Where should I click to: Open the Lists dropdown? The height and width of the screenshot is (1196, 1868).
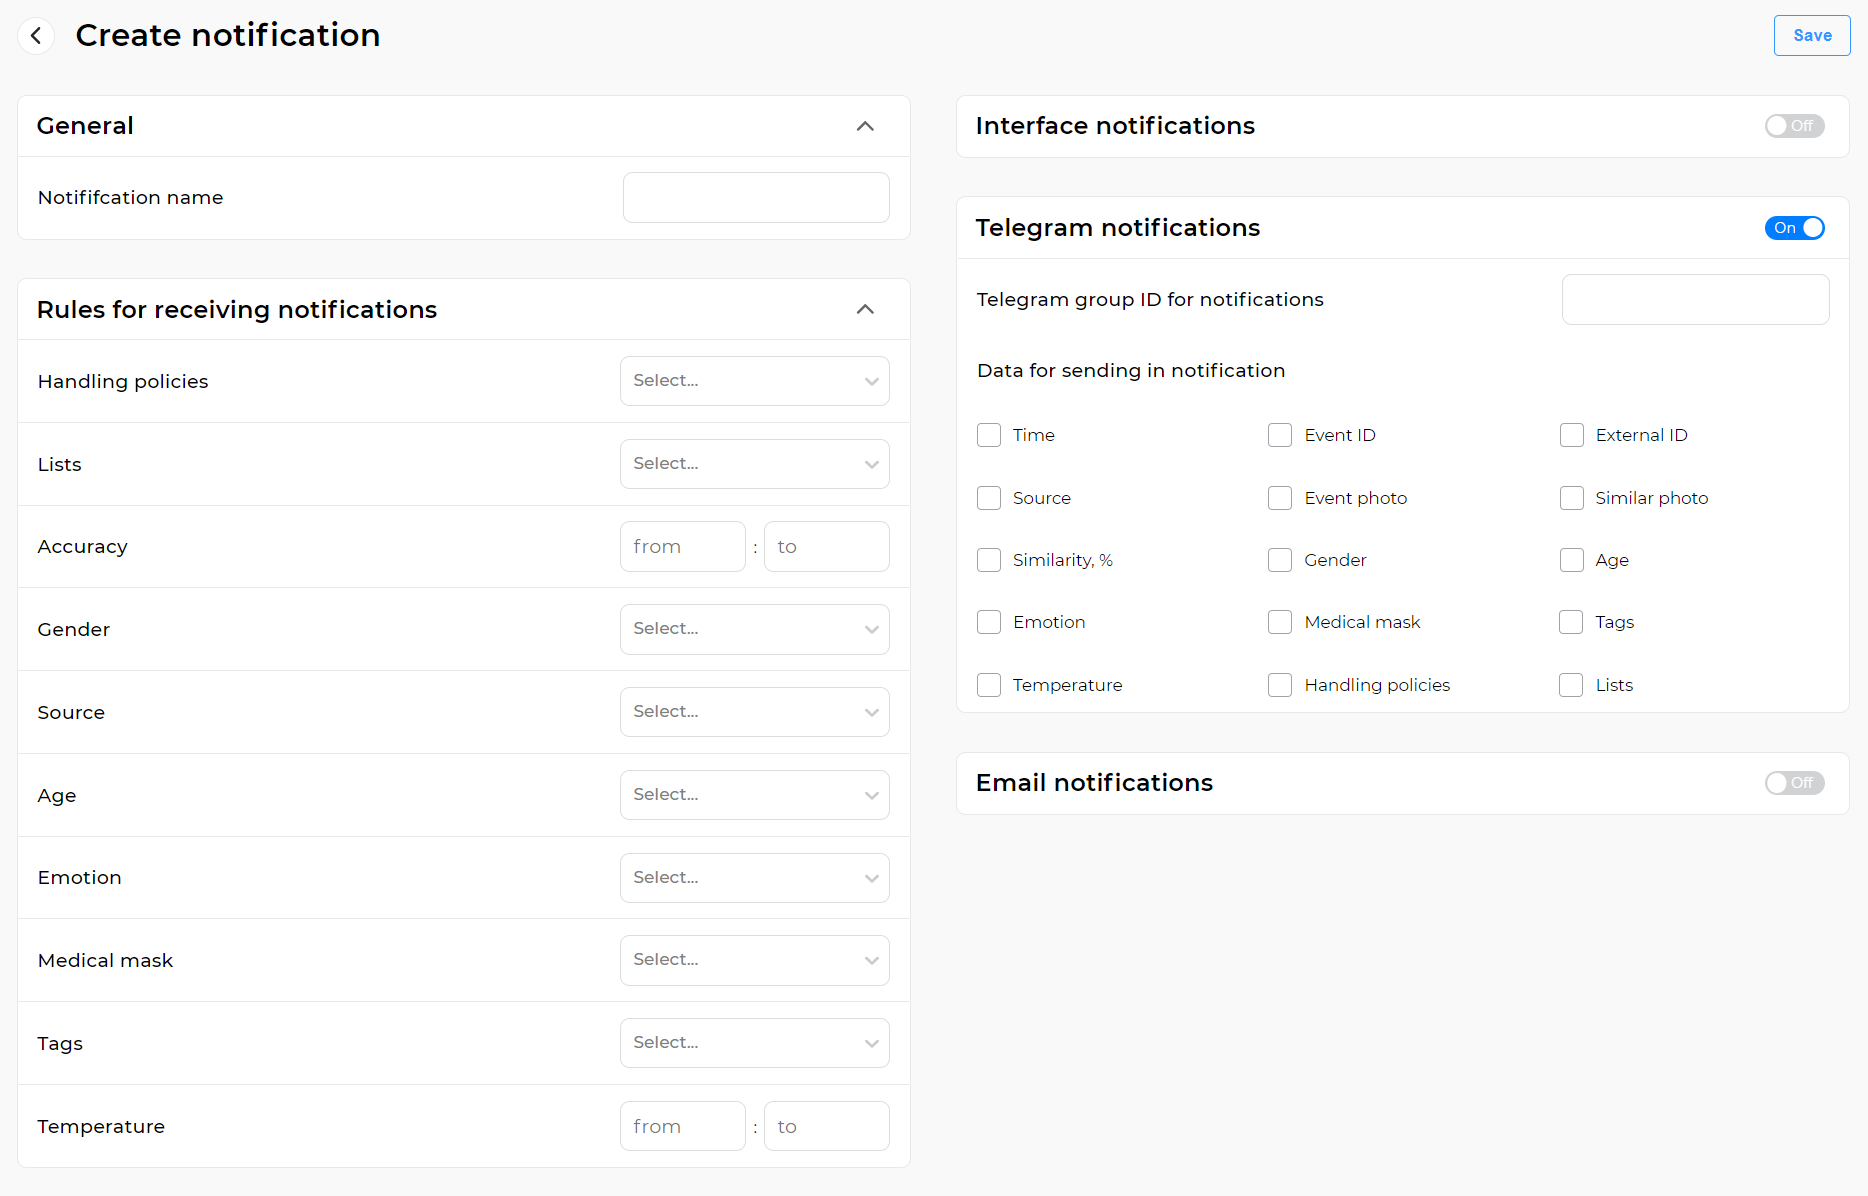point(754,463)
